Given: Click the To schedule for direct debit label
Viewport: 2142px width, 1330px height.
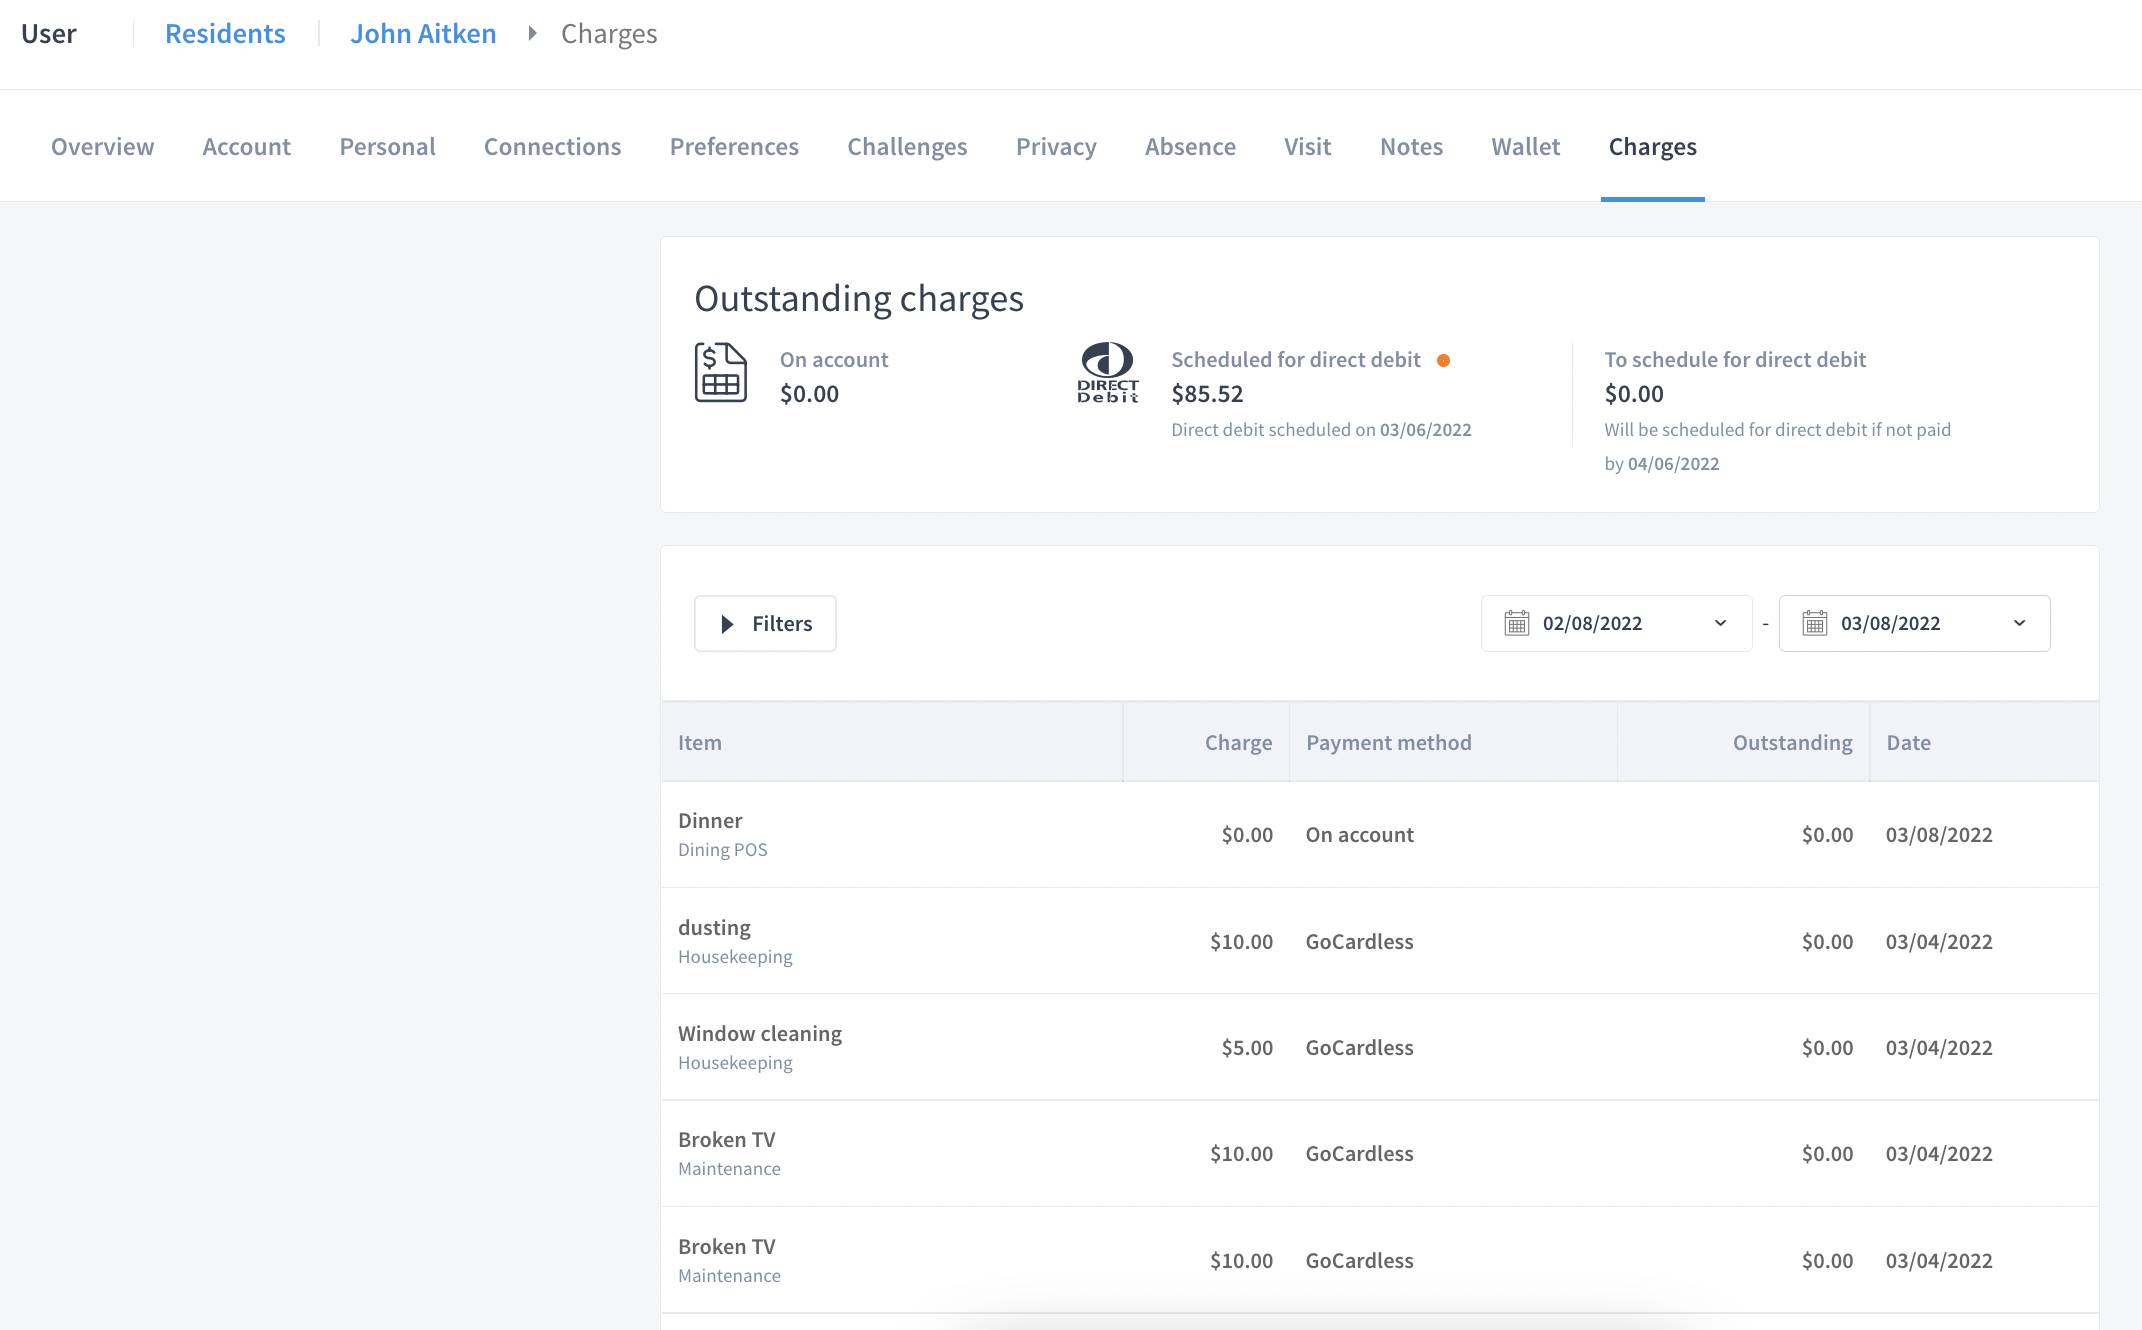Looking at the screenshot, I should click(x=1735, y=359).
